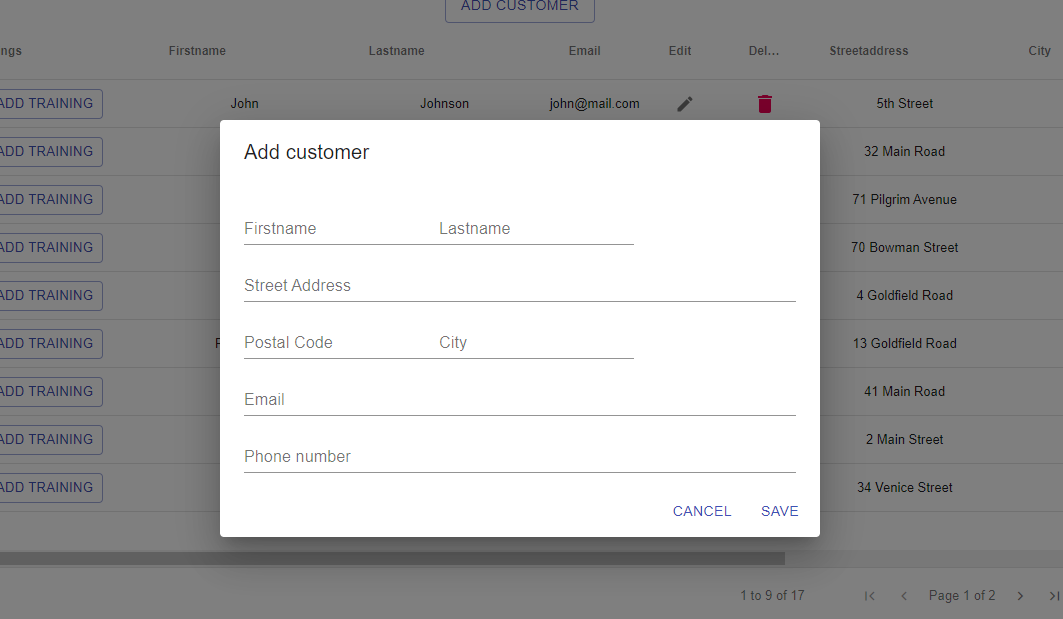Click ADD TRAINING in John's row

click(47, 104)
